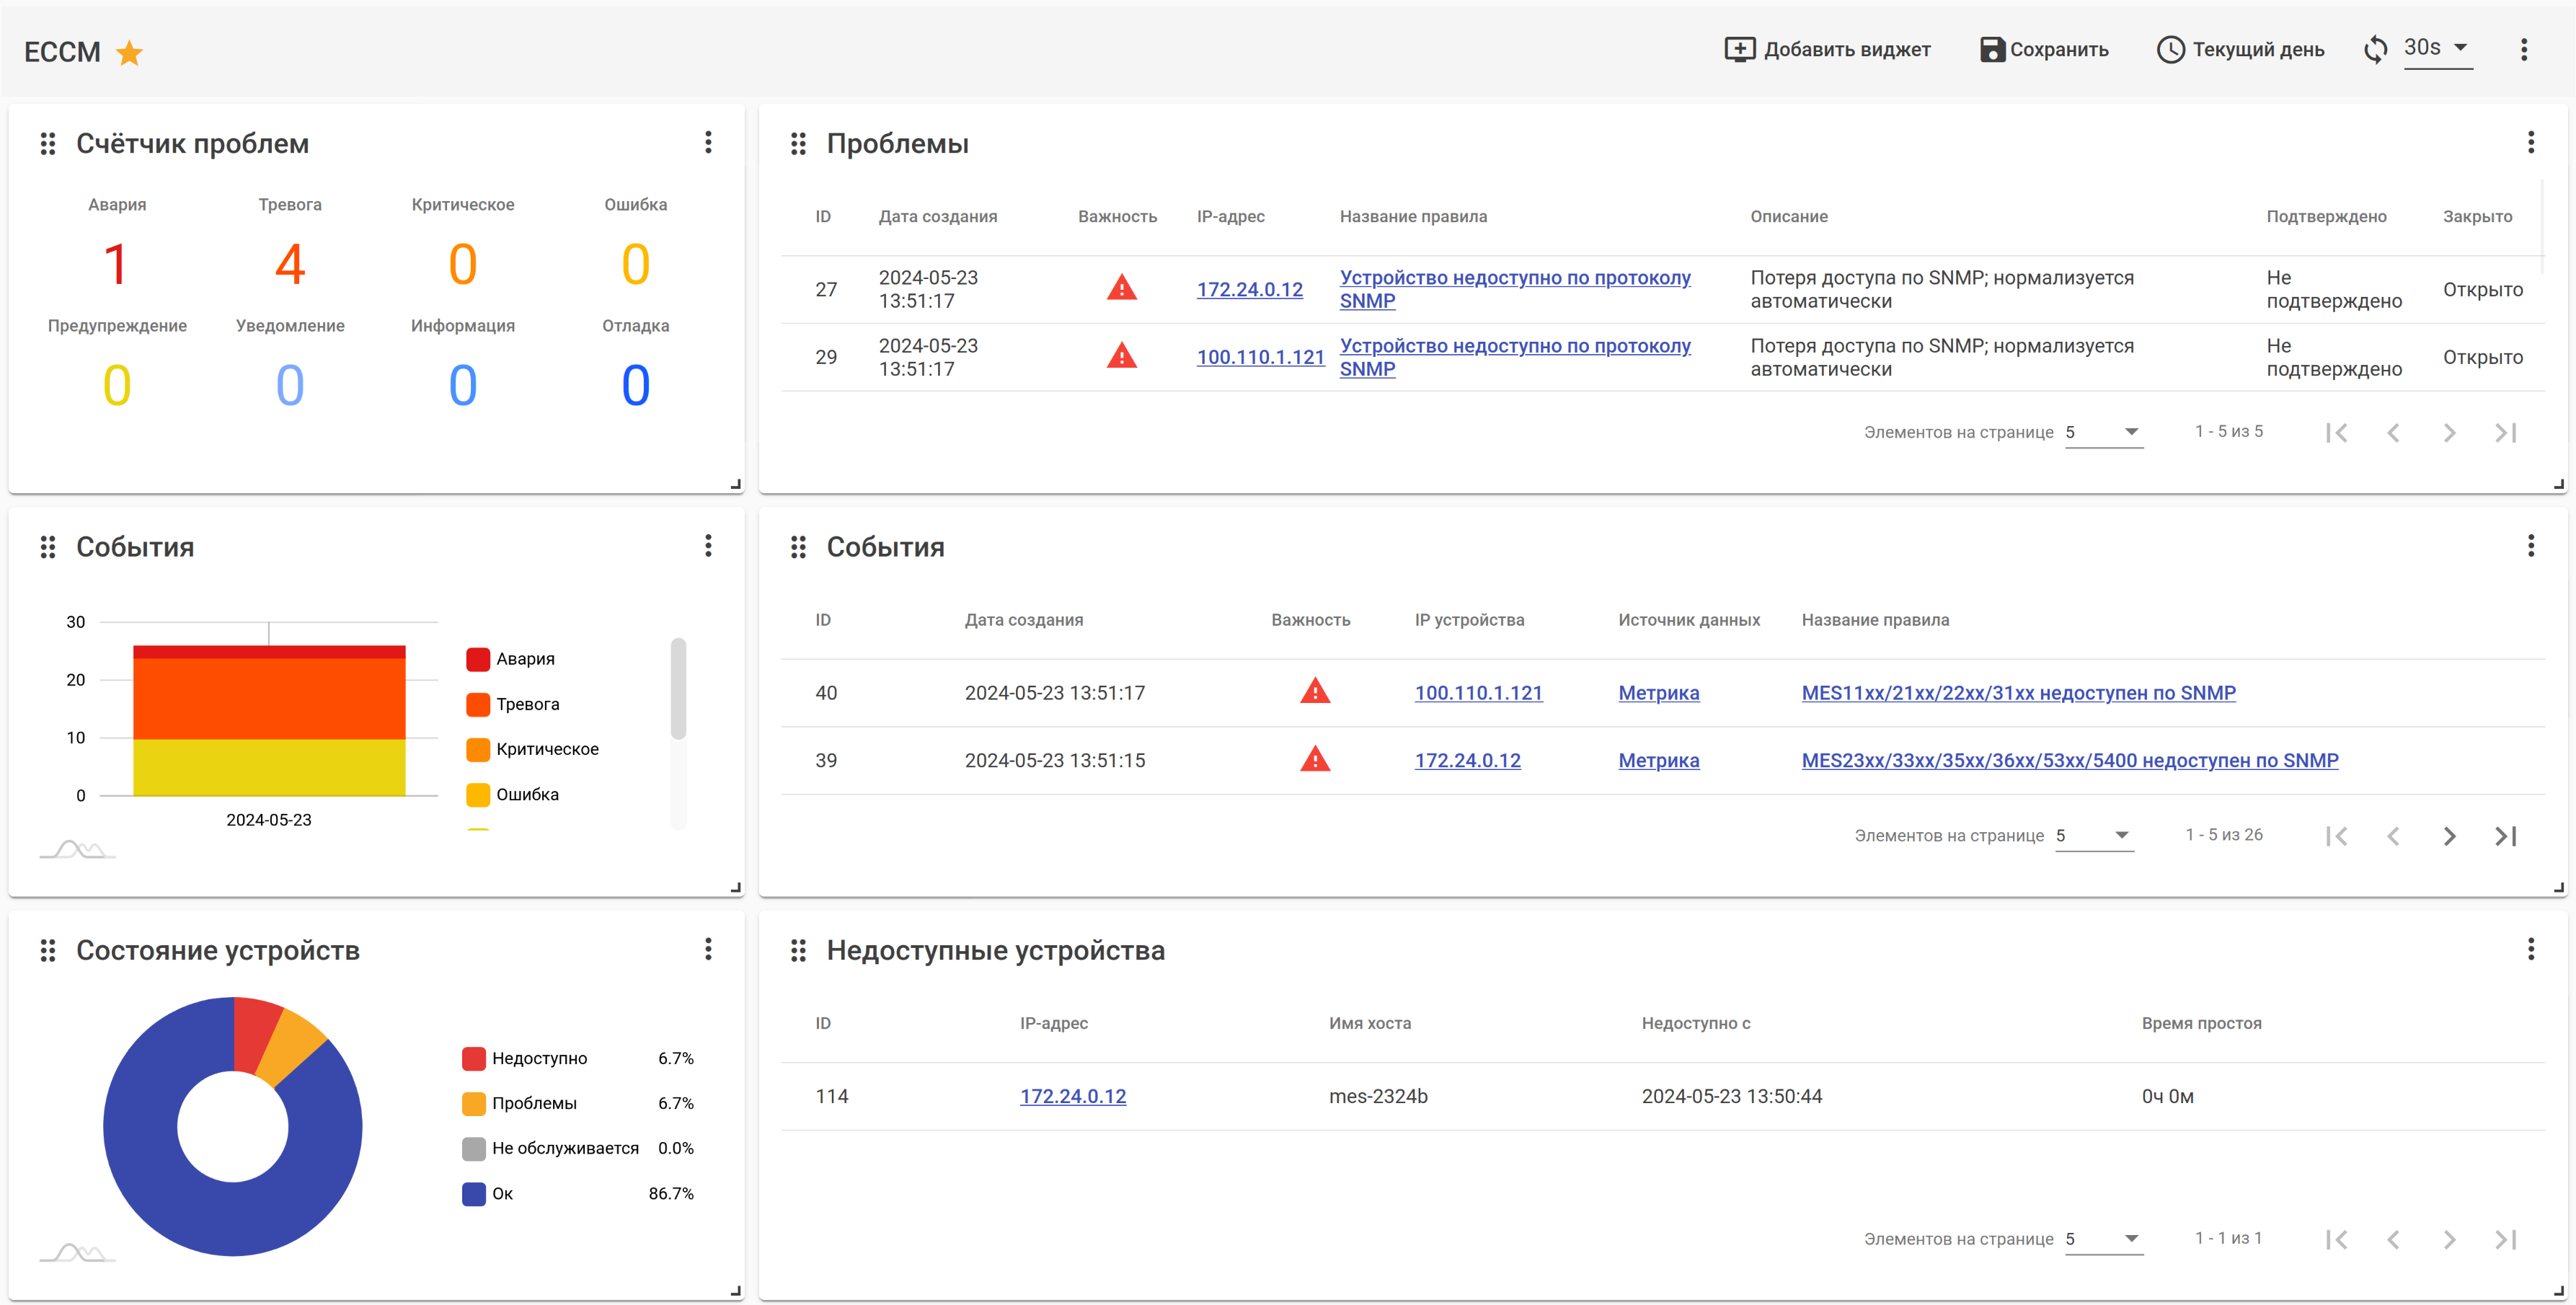Grab the drag handle of Проблемы widget
Screen dimensions: 2576x1305
click(798, 144)
